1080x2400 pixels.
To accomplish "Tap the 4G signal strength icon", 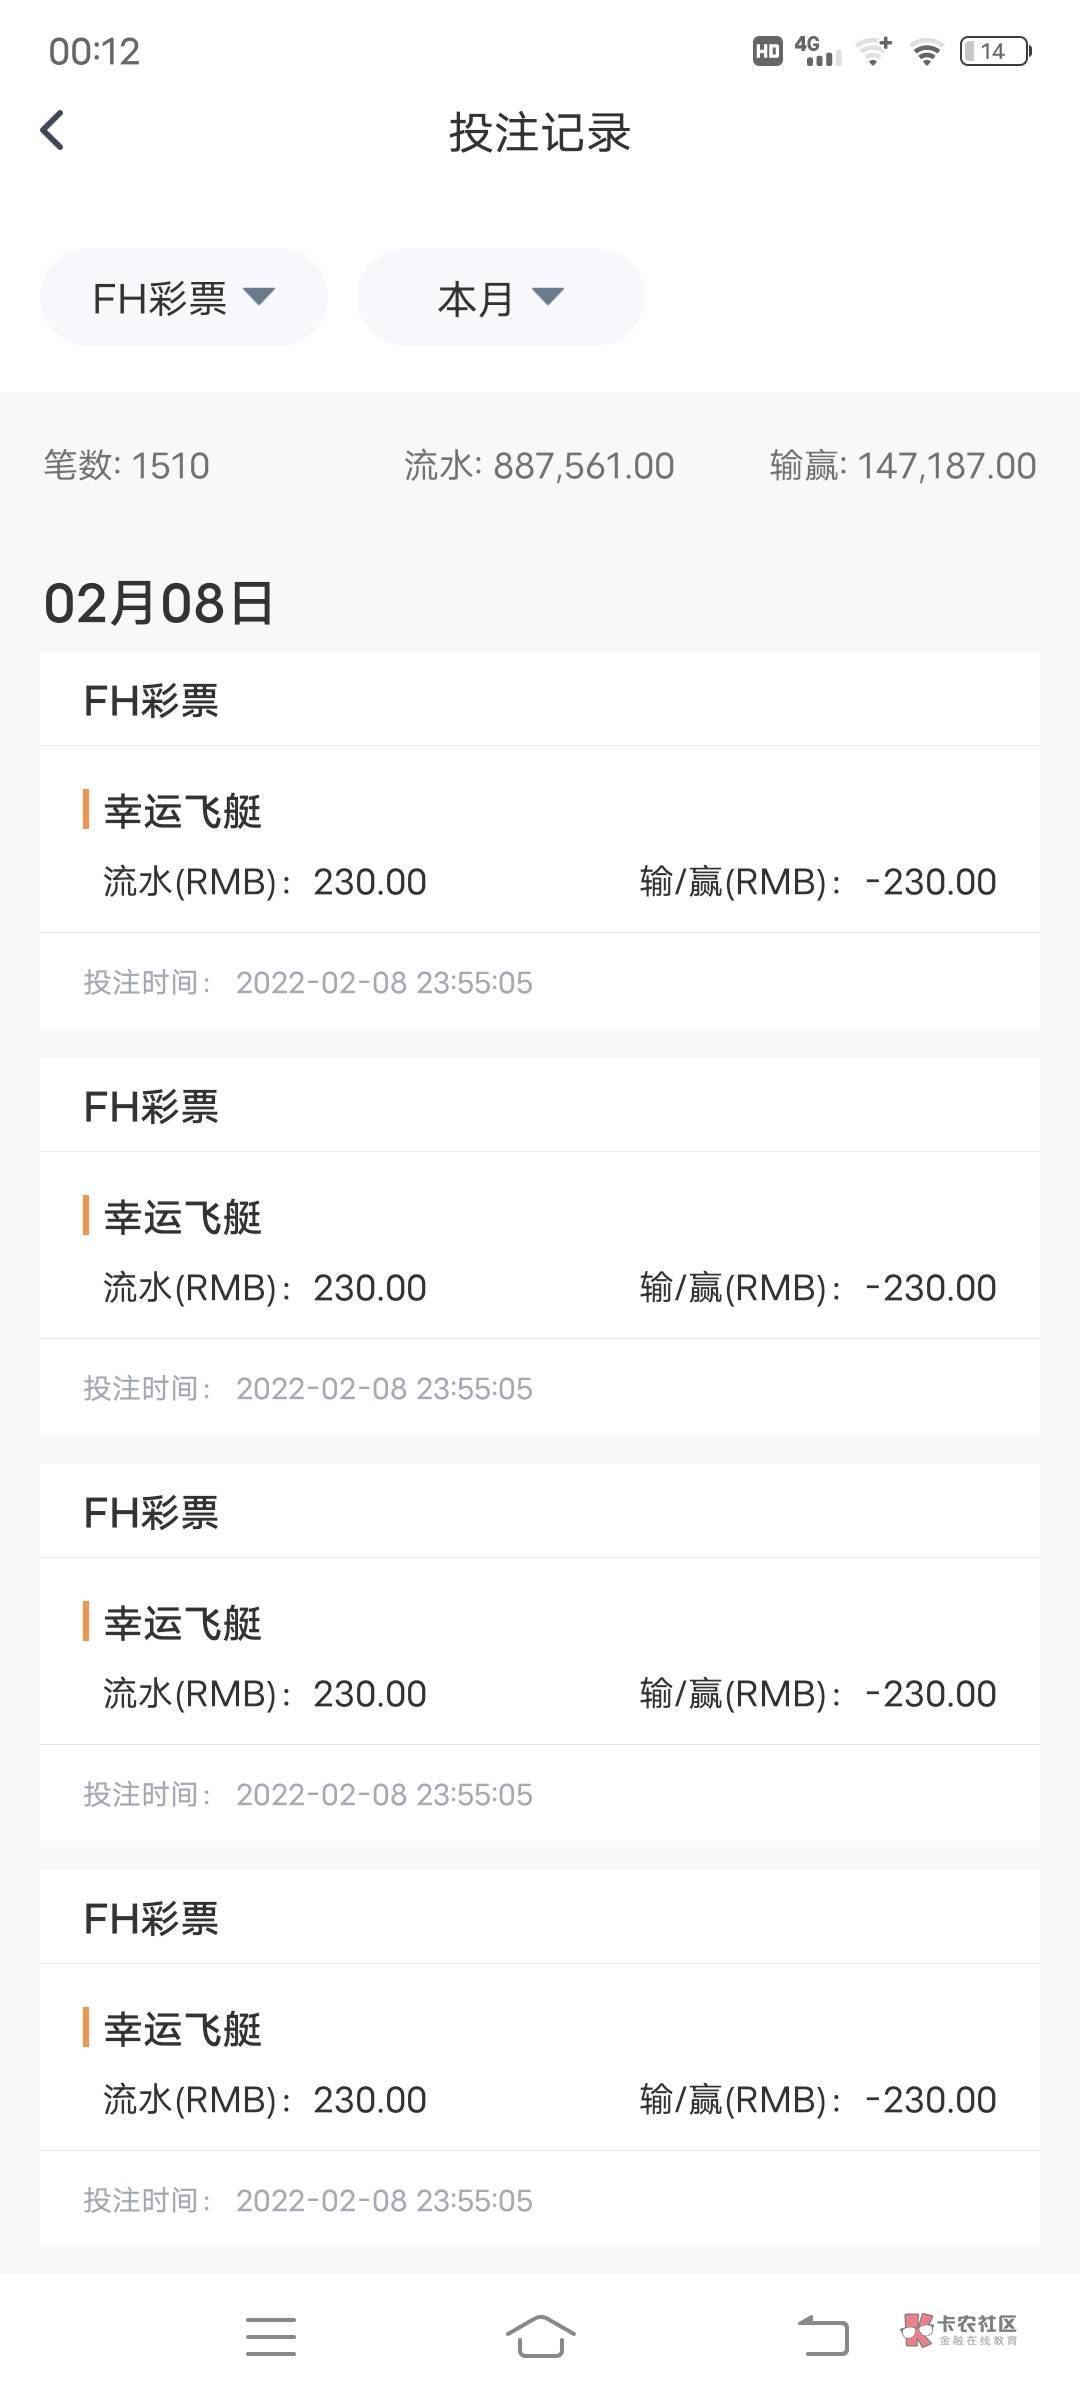I will [x=817, y=51].
